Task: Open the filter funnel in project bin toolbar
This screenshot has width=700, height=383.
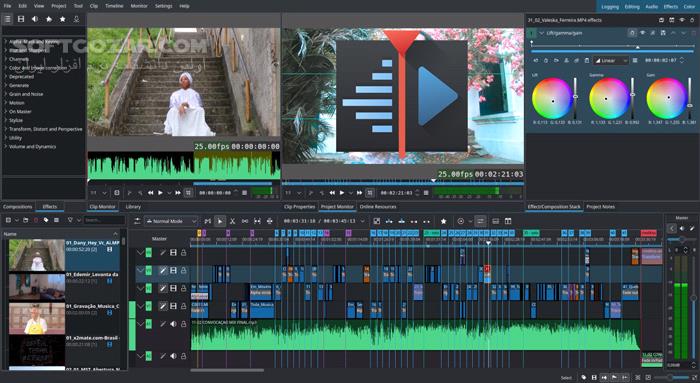Action: point(70,220)
